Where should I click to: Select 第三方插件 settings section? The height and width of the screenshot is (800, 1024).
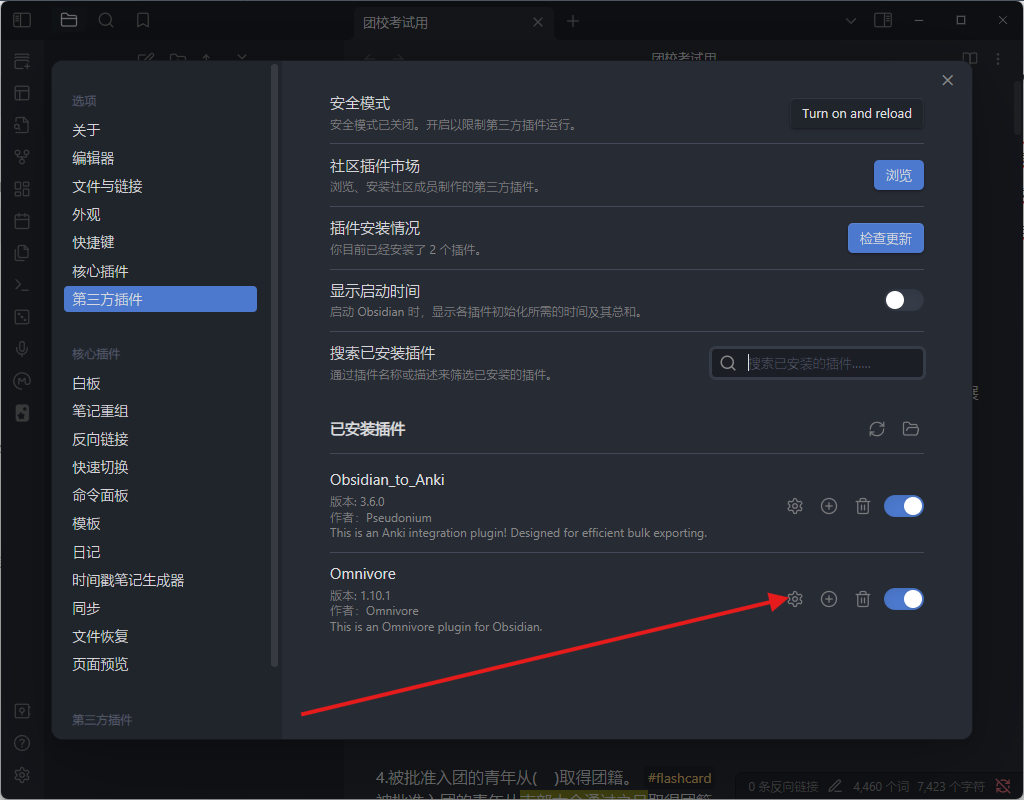(x=161, y=299)
